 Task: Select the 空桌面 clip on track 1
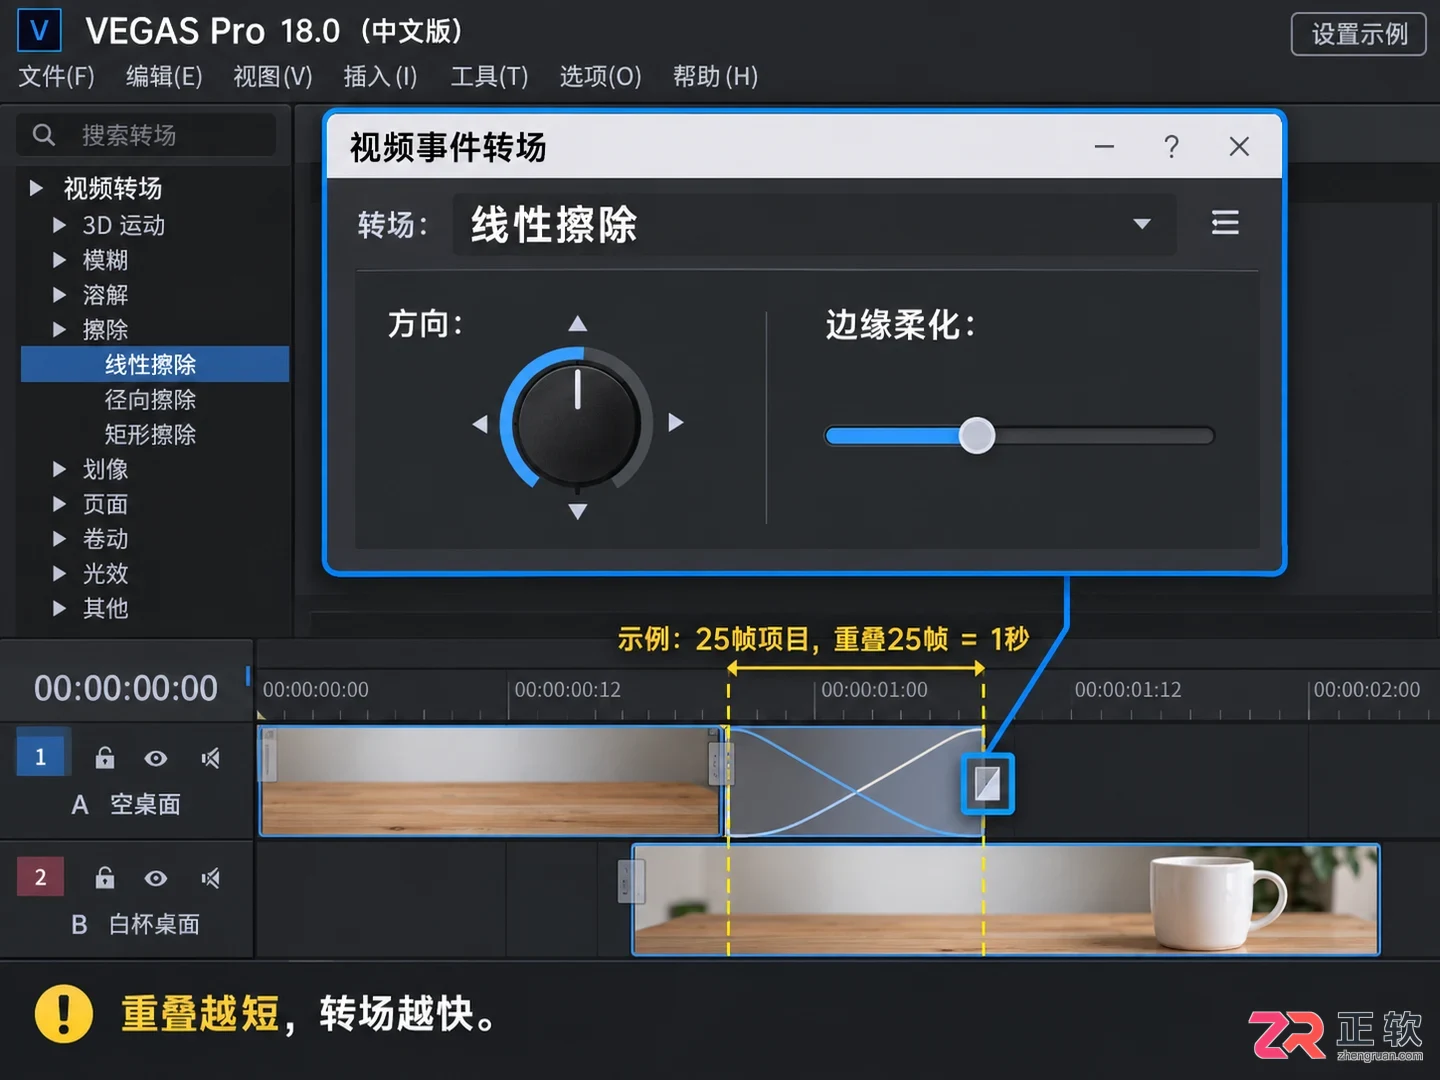click(x=490, y=781)
